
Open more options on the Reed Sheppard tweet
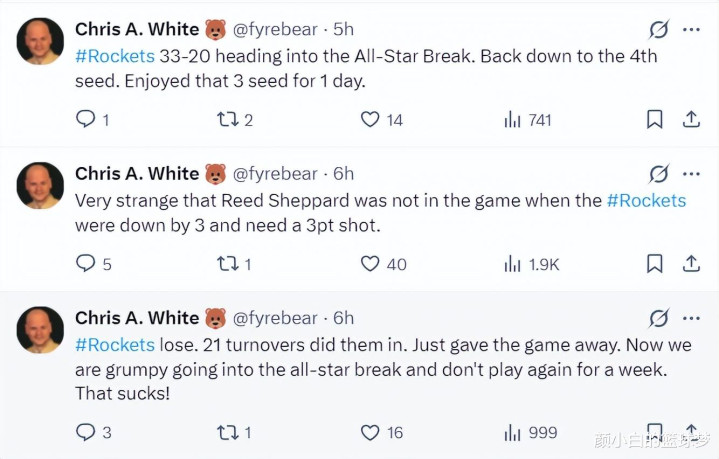pos(691,174)
